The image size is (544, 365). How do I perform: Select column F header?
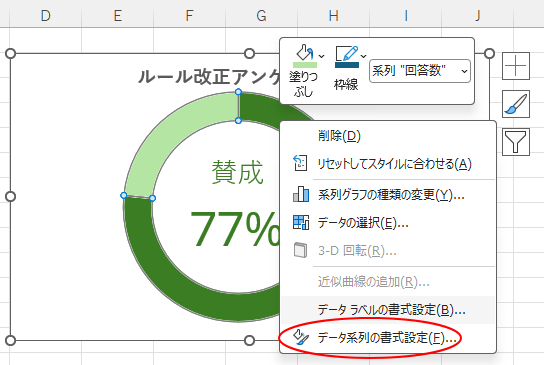point(189,16)
